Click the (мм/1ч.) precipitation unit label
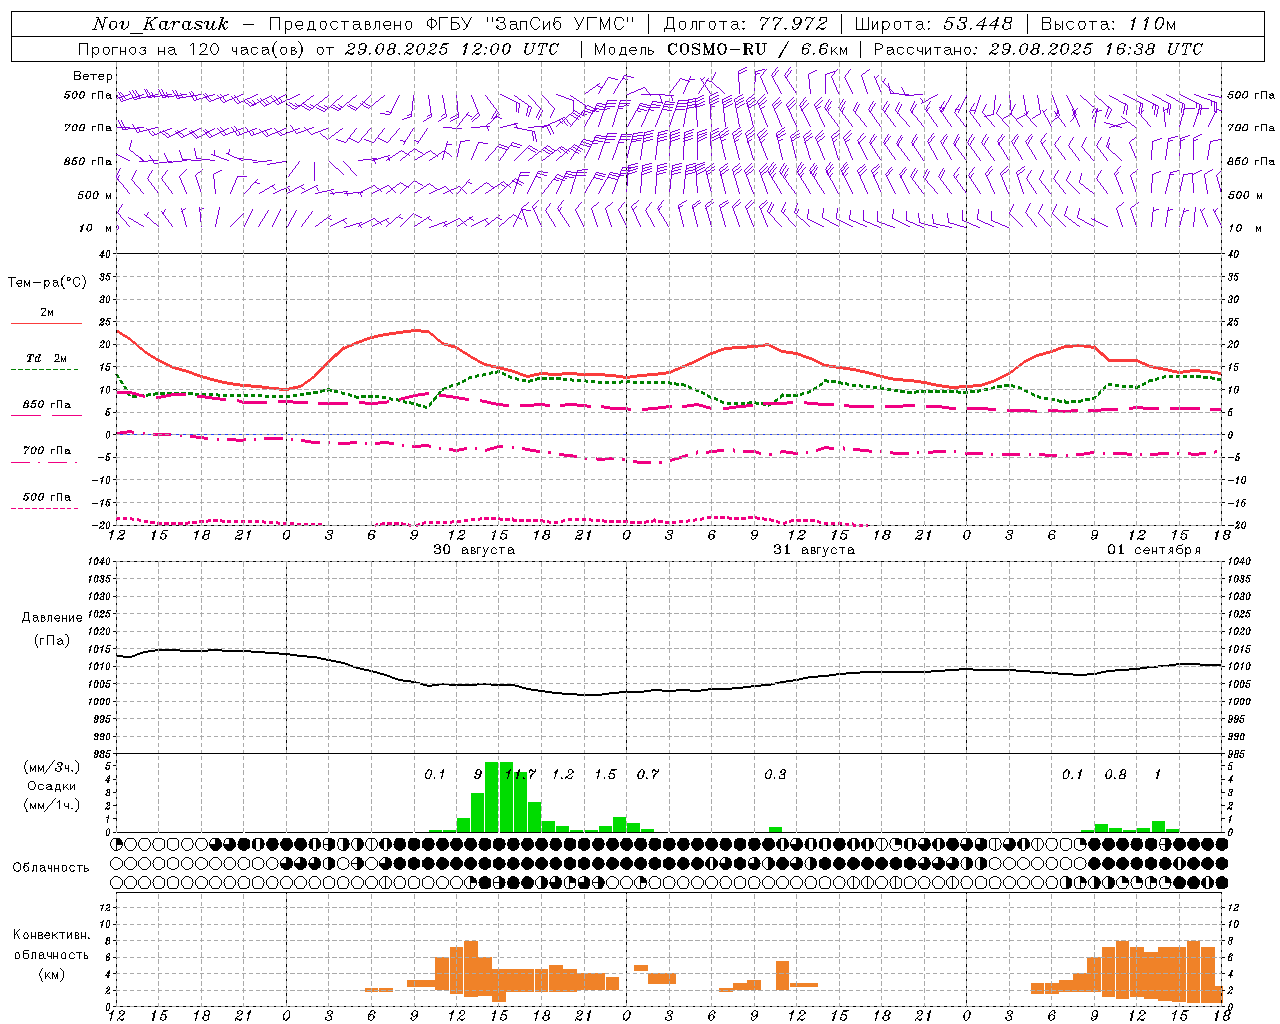Image resolution: width=1280 pixels, height=1024 pixels. coord(51,805)
